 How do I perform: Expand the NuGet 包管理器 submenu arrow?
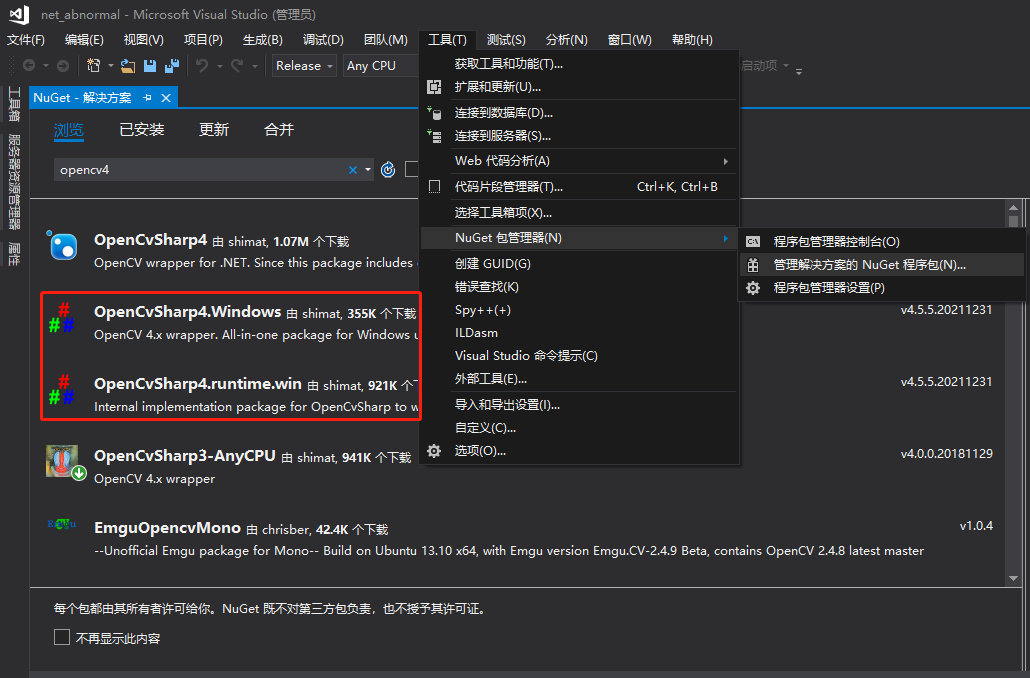pos(725,238)
